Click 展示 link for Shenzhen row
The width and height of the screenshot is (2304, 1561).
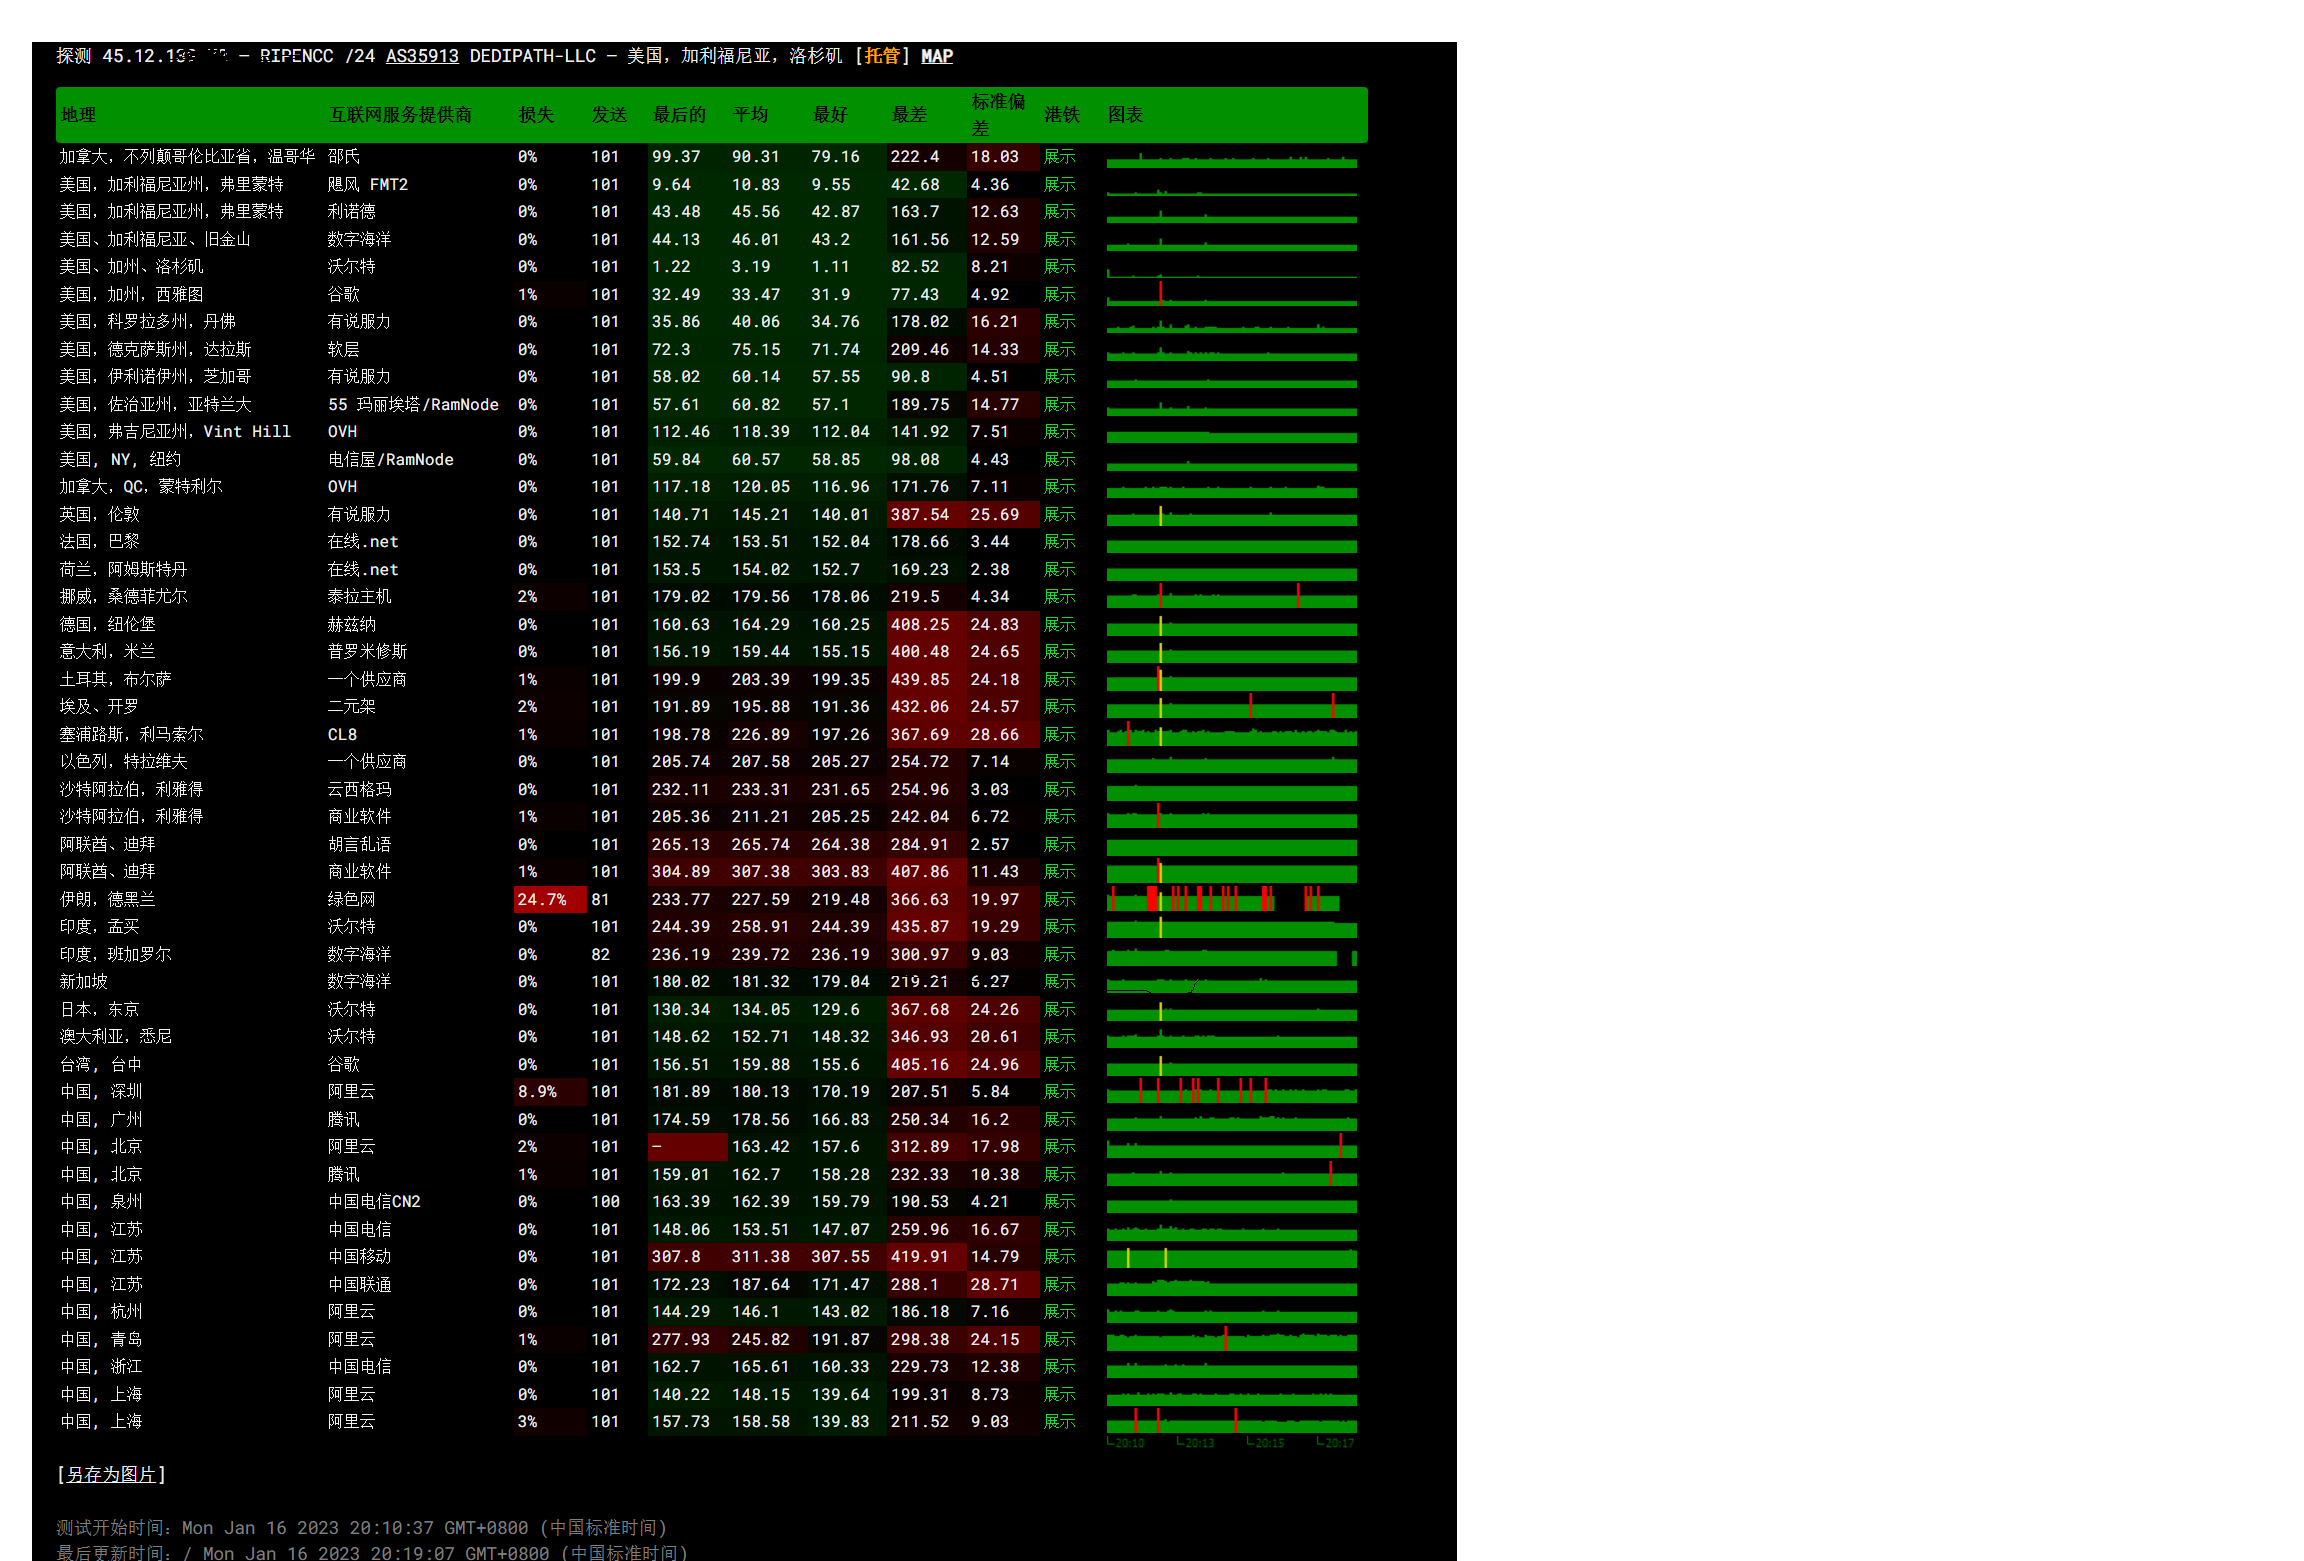(x=1059, y=1092)
